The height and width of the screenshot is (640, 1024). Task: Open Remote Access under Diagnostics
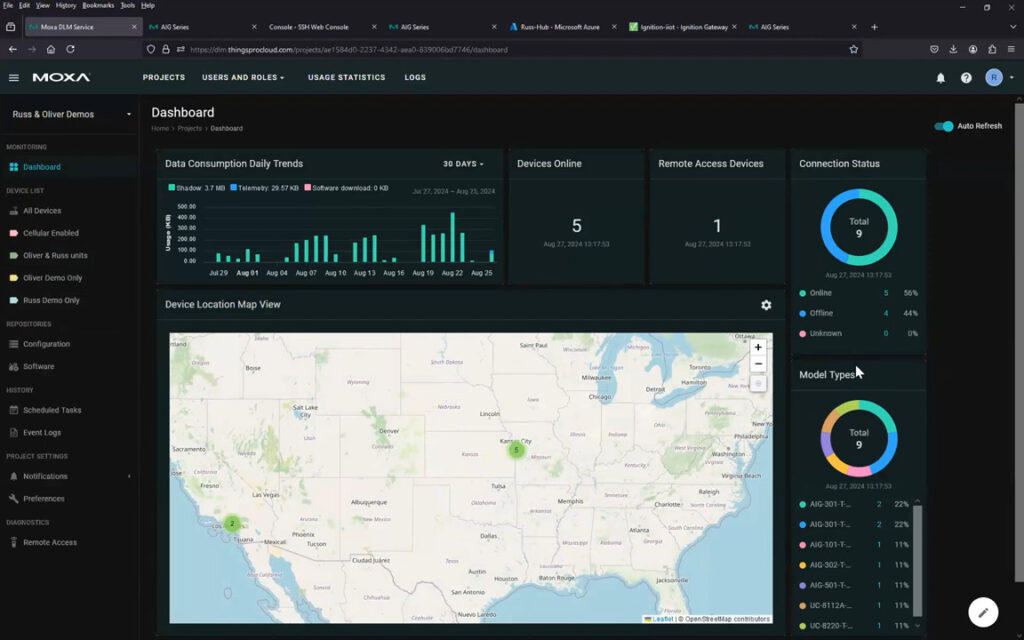point(52,542)
